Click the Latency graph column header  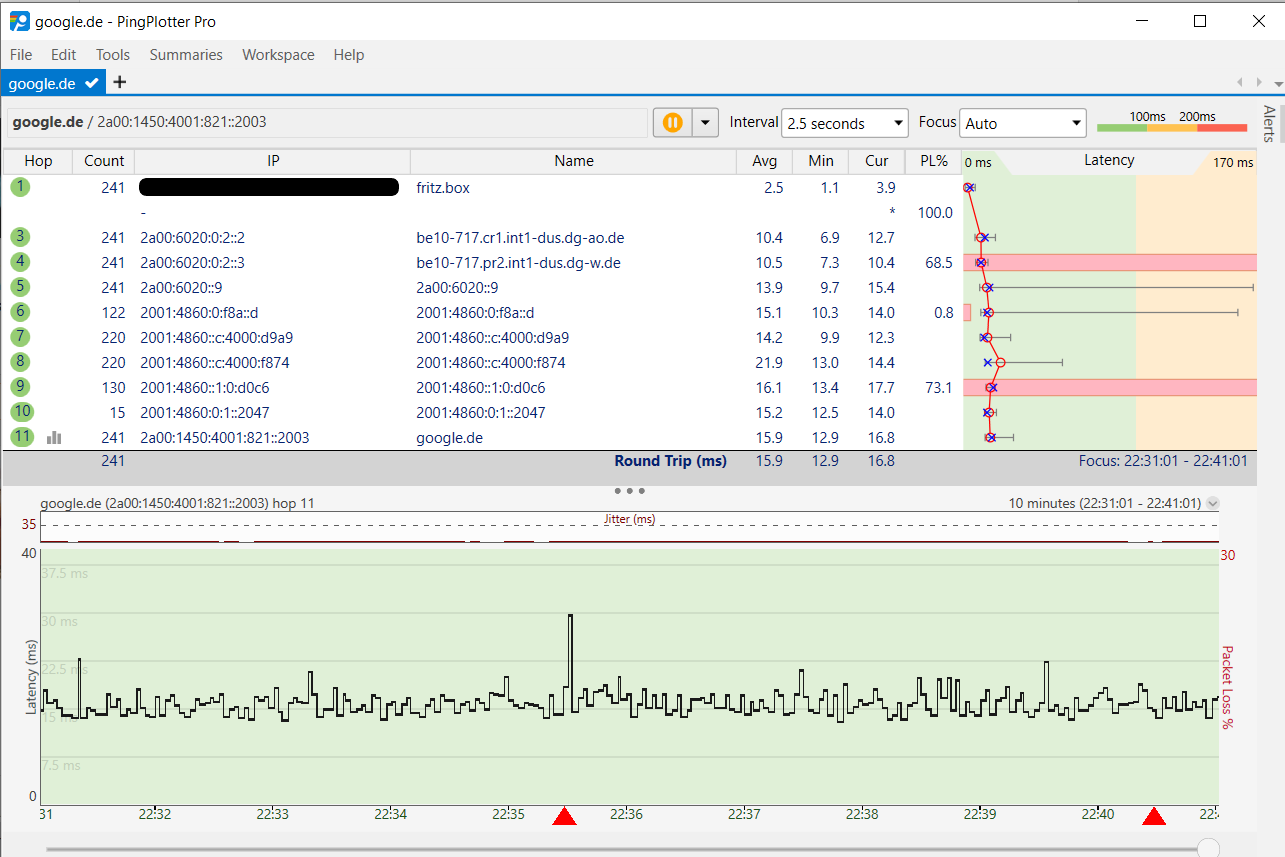[1109, 161]
